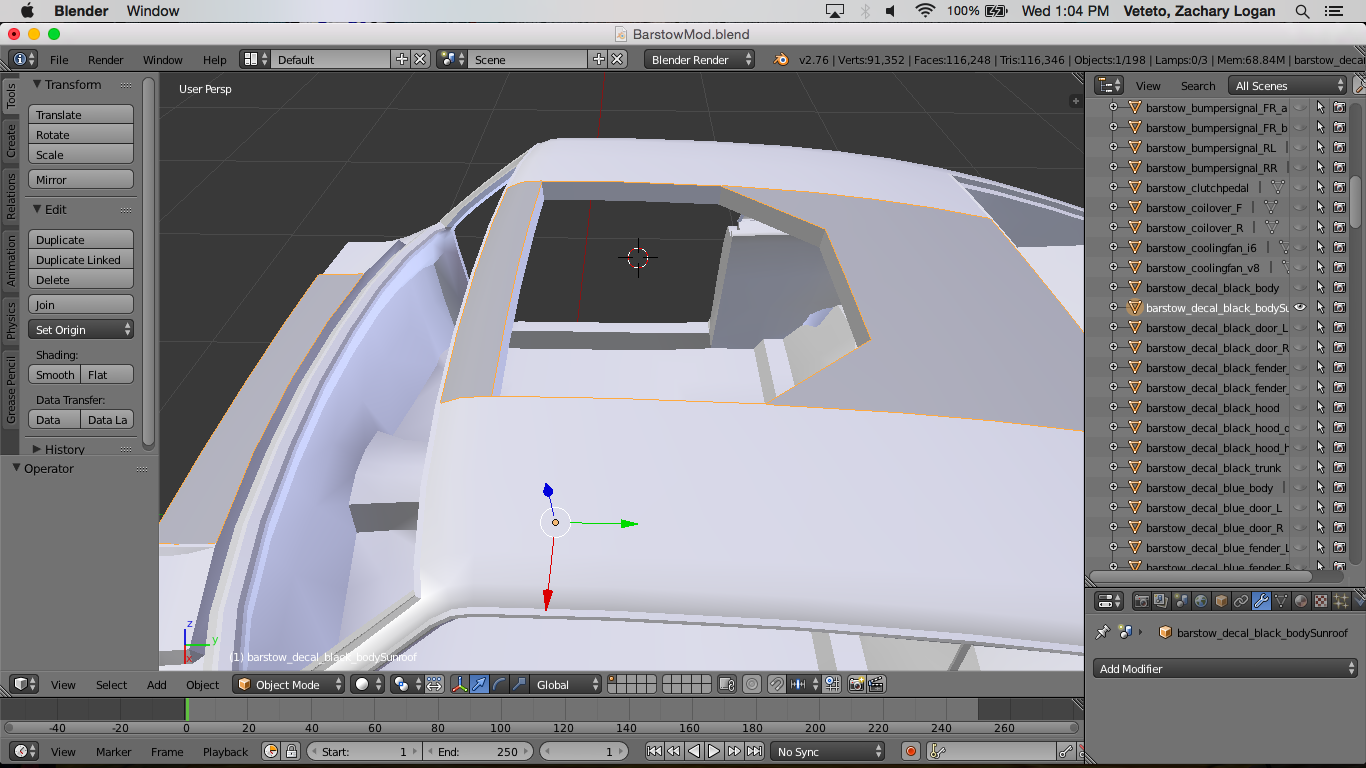
Task: Open the Set Origin dropdown
Action: [81, 329]
